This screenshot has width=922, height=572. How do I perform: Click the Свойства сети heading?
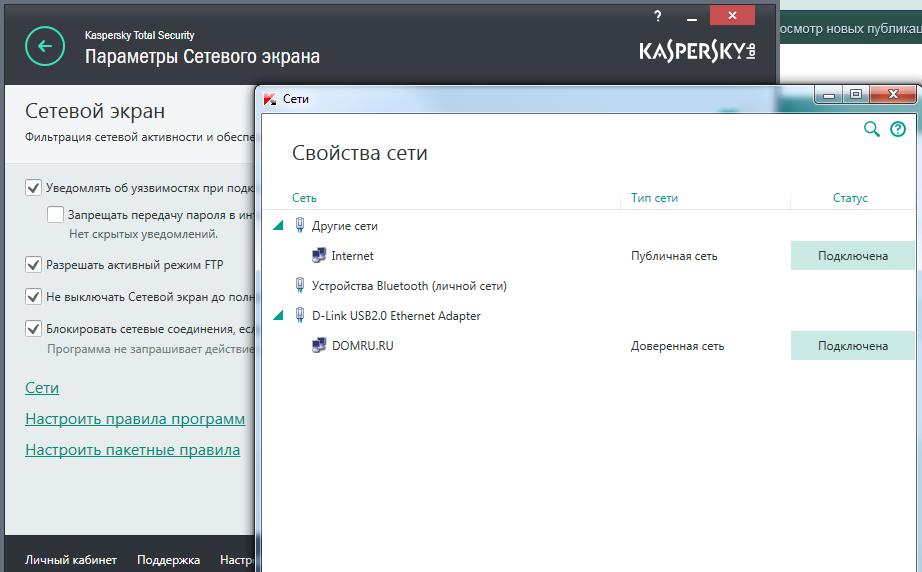click(359, 153)
